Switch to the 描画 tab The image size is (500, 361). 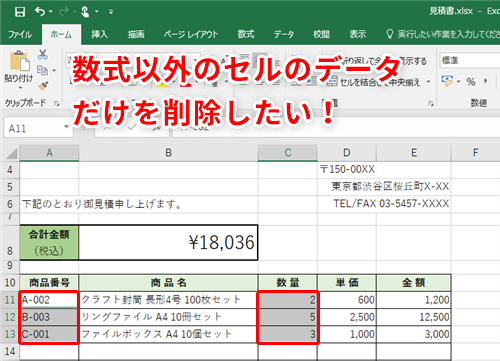(136, 34)
